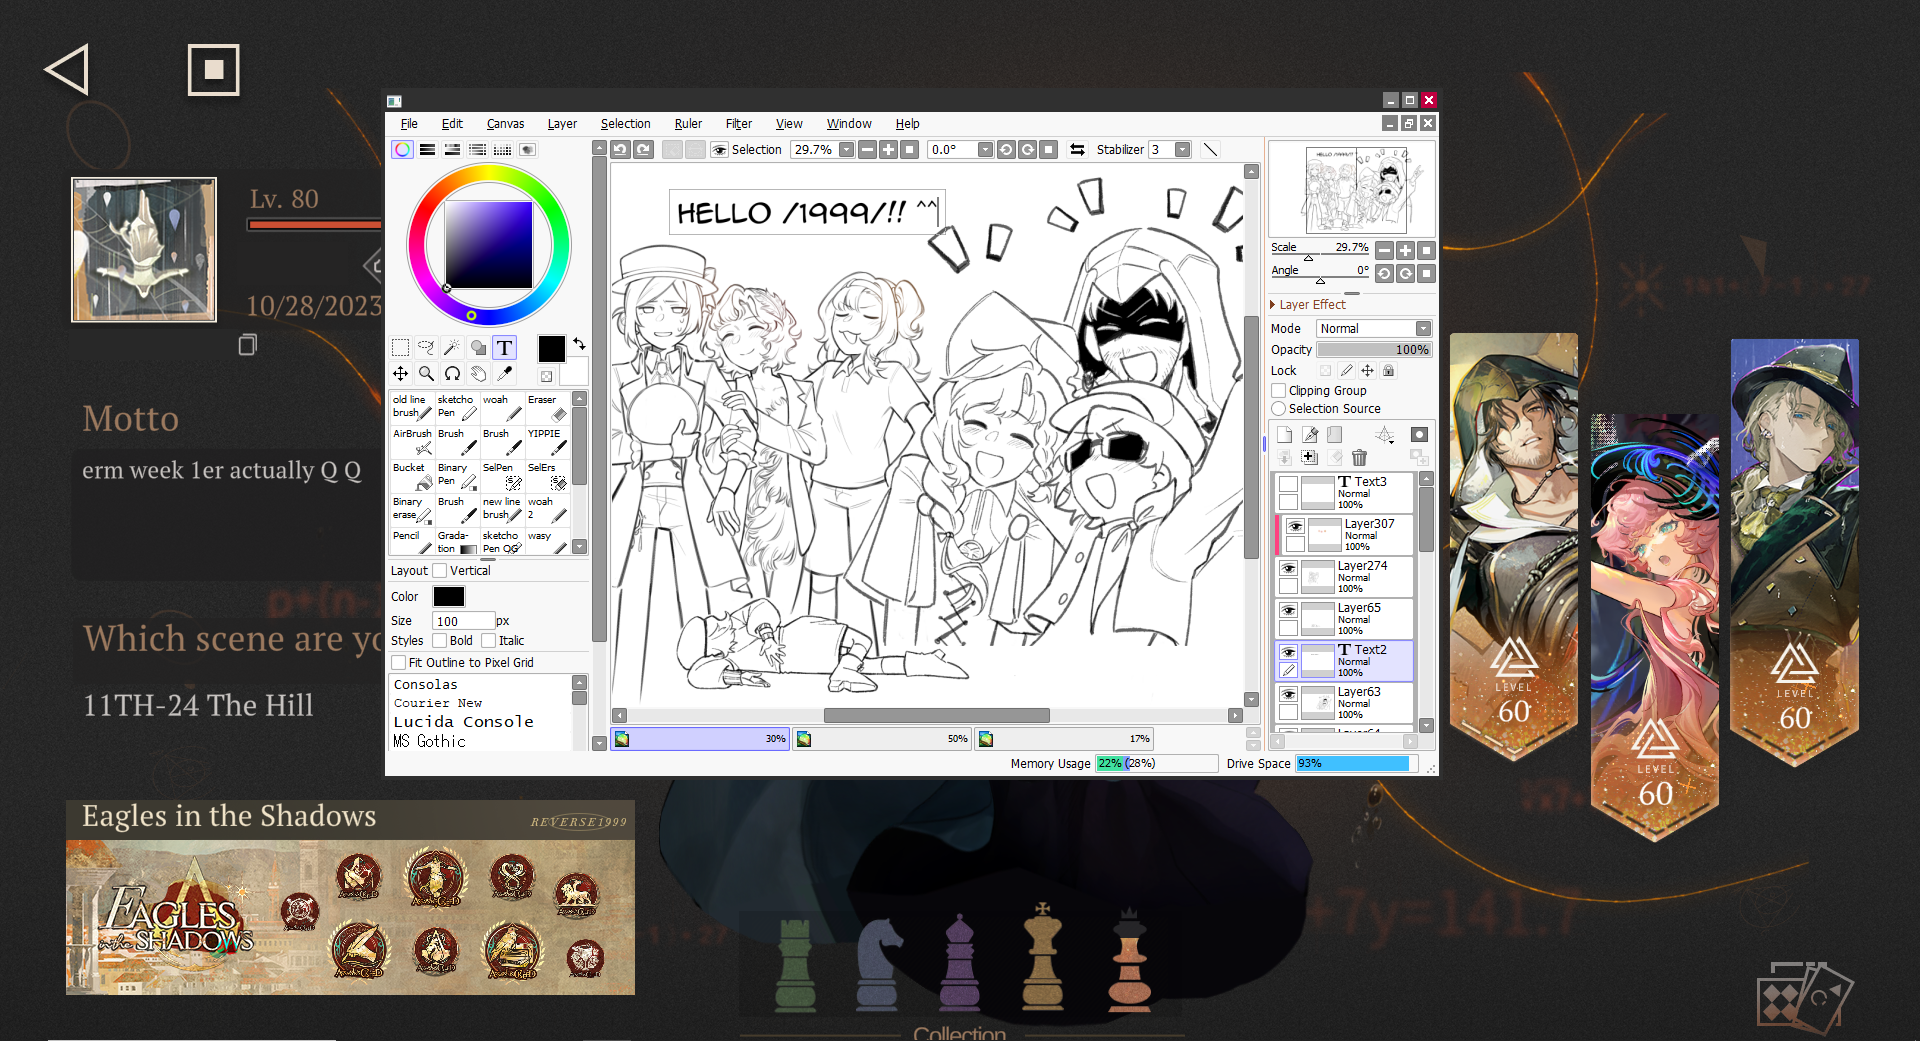Screen dimensions: 1920x1041
Task: Open the Stabilizer level dropdown
Action: (1182, 150)
